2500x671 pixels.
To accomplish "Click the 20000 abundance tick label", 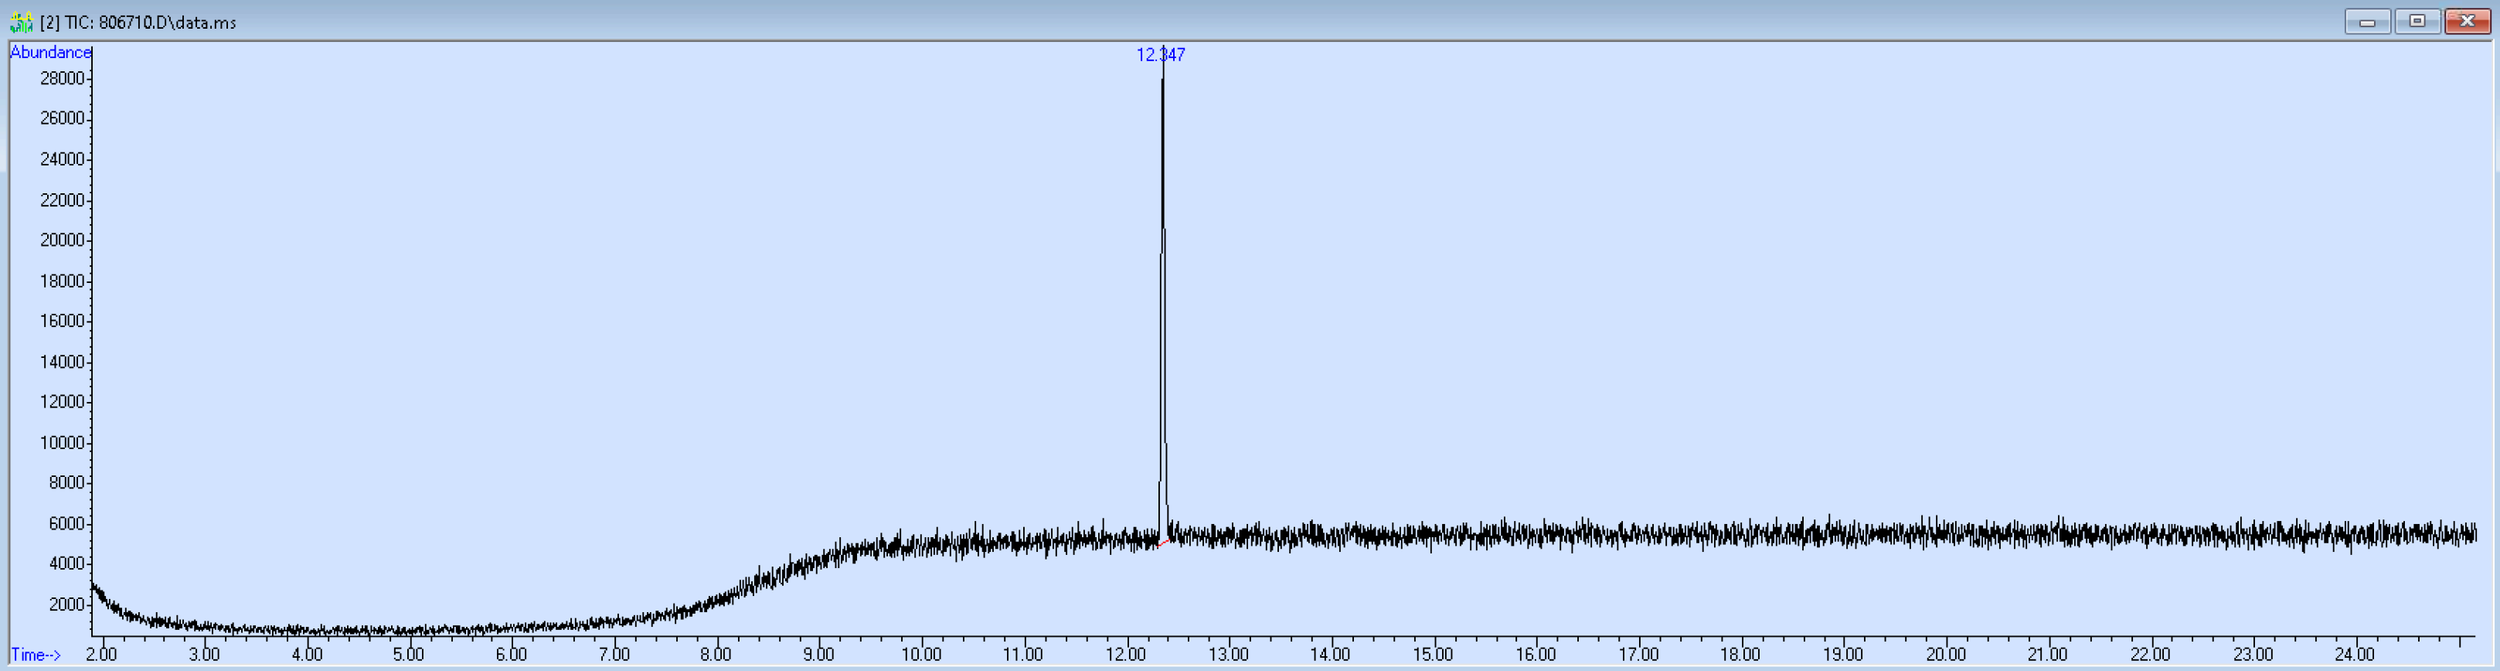I will (x=62, y=240).
